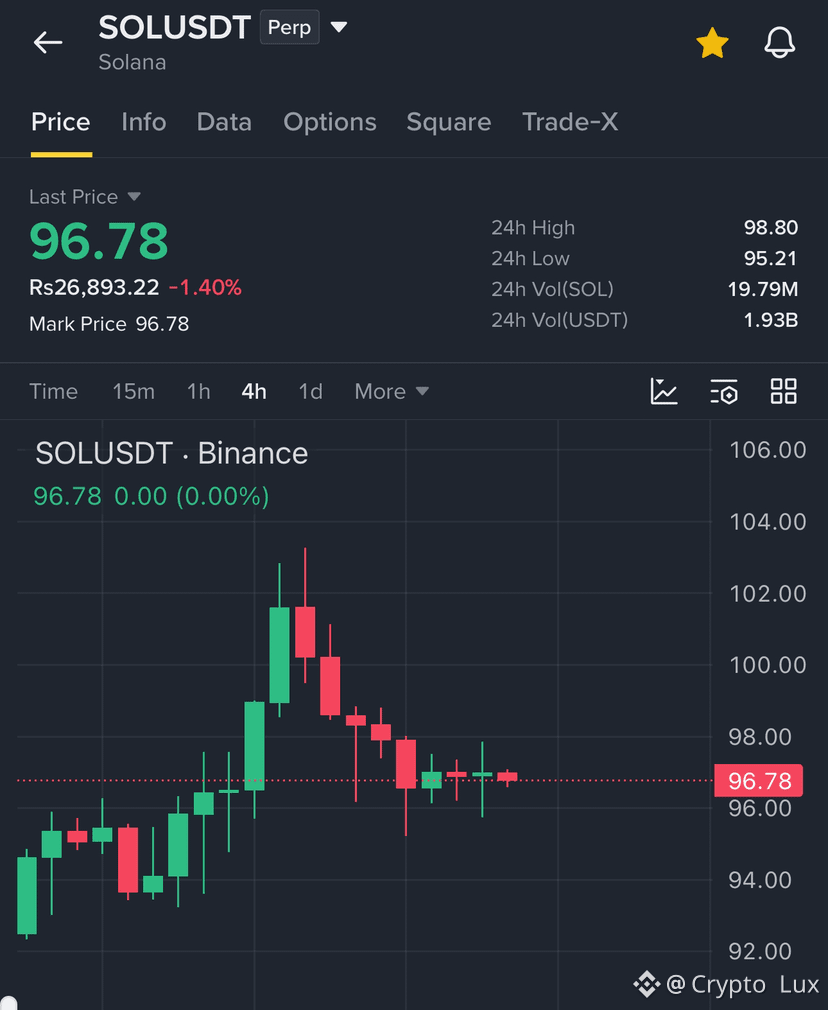Select the Time chart interval
Image resolution: width=828 pixels, height=1010 pixels.
[53, 391]
